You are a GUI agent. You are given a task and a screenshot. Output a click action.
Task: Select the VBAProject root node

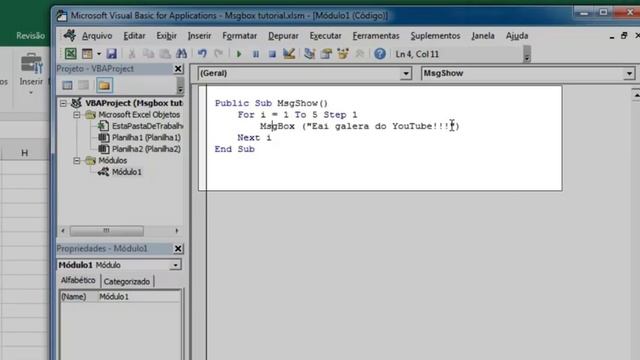tap(134, 103)
